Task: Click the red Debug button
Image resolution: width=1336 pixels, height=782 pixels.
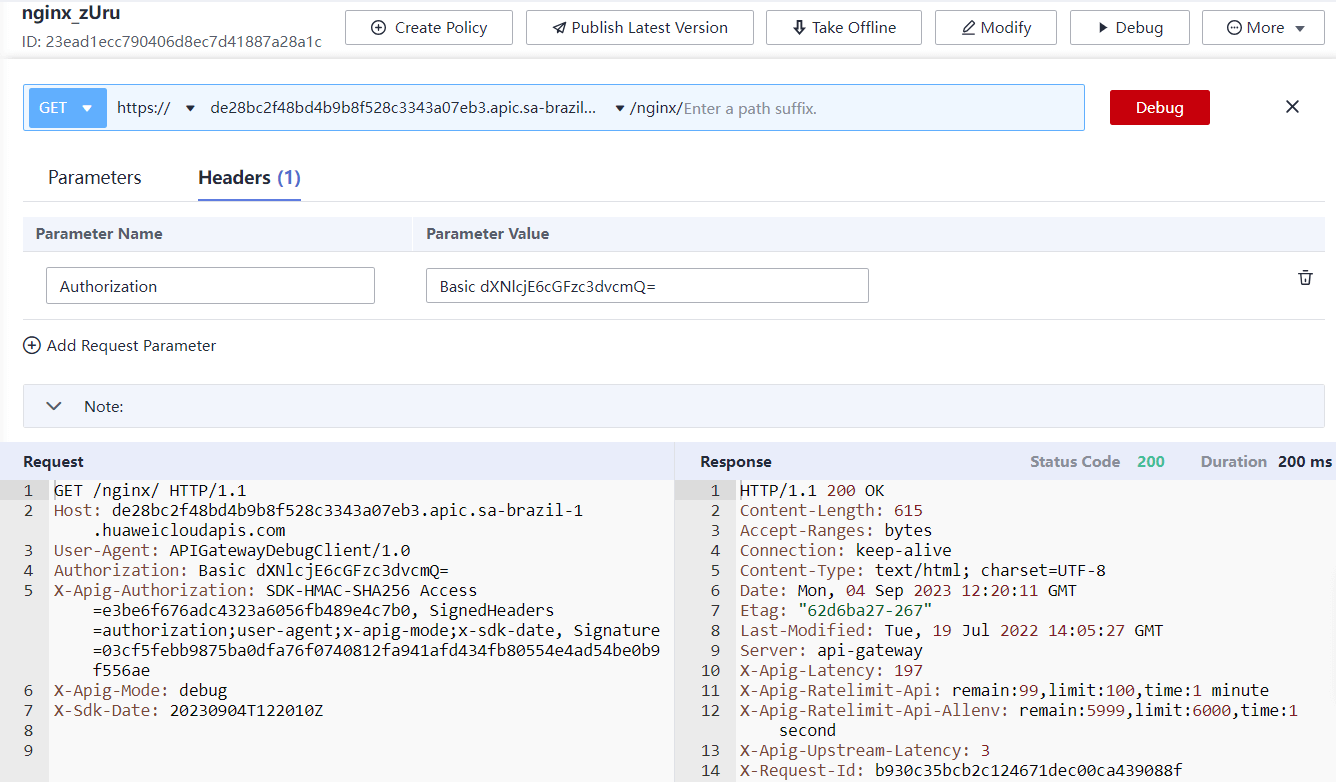Action: point(1159,106)
